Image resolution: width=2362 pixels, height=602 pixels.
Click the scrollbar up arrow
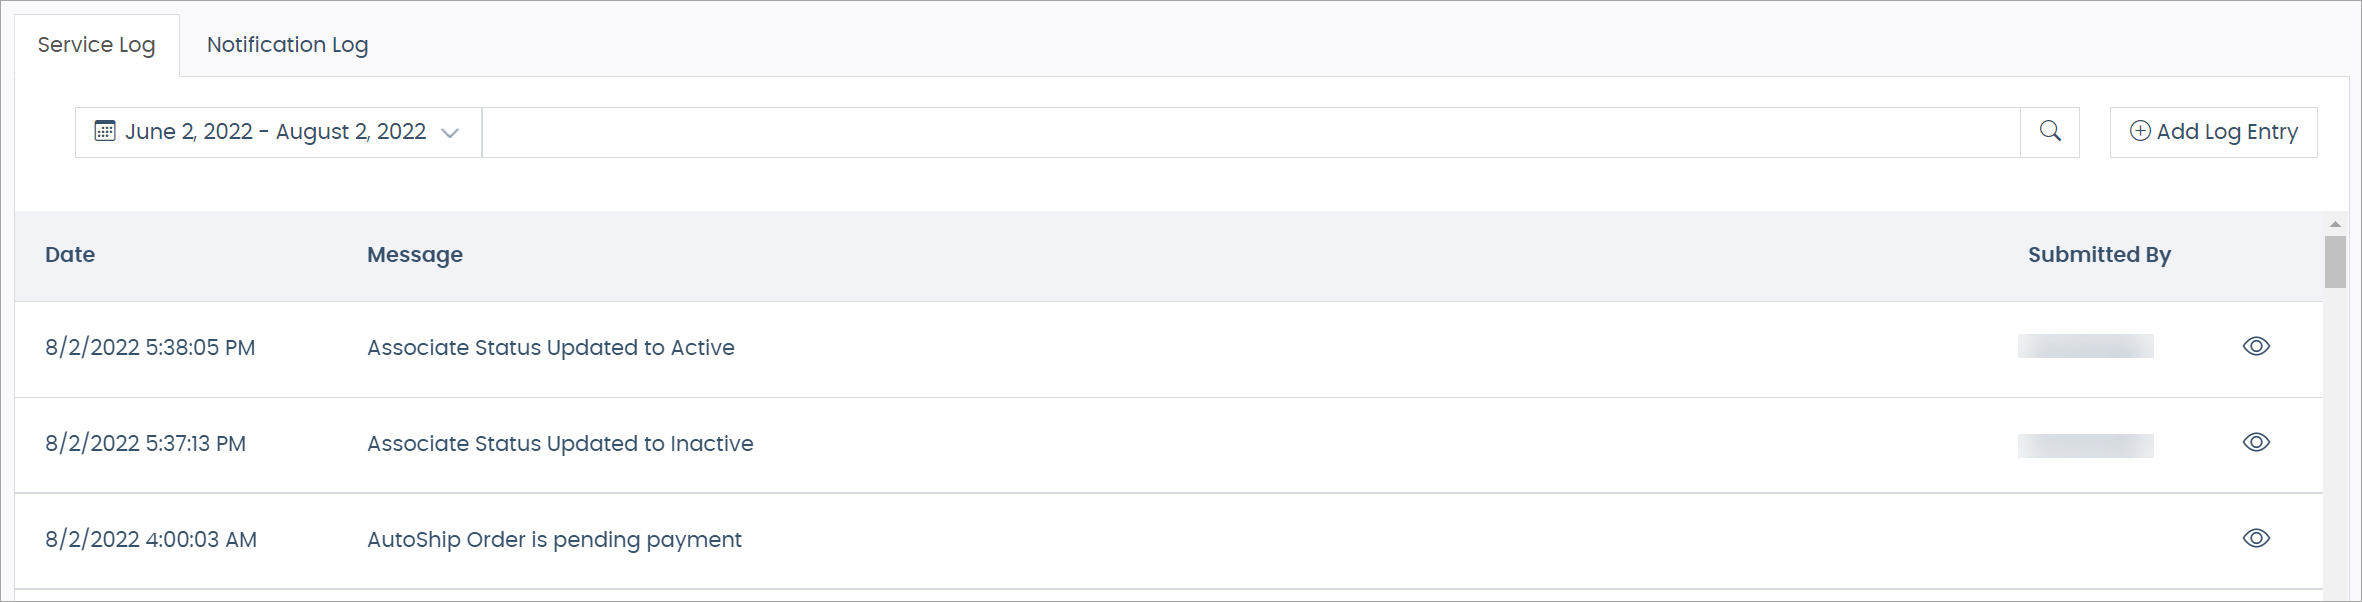(x=2335, y=224)
